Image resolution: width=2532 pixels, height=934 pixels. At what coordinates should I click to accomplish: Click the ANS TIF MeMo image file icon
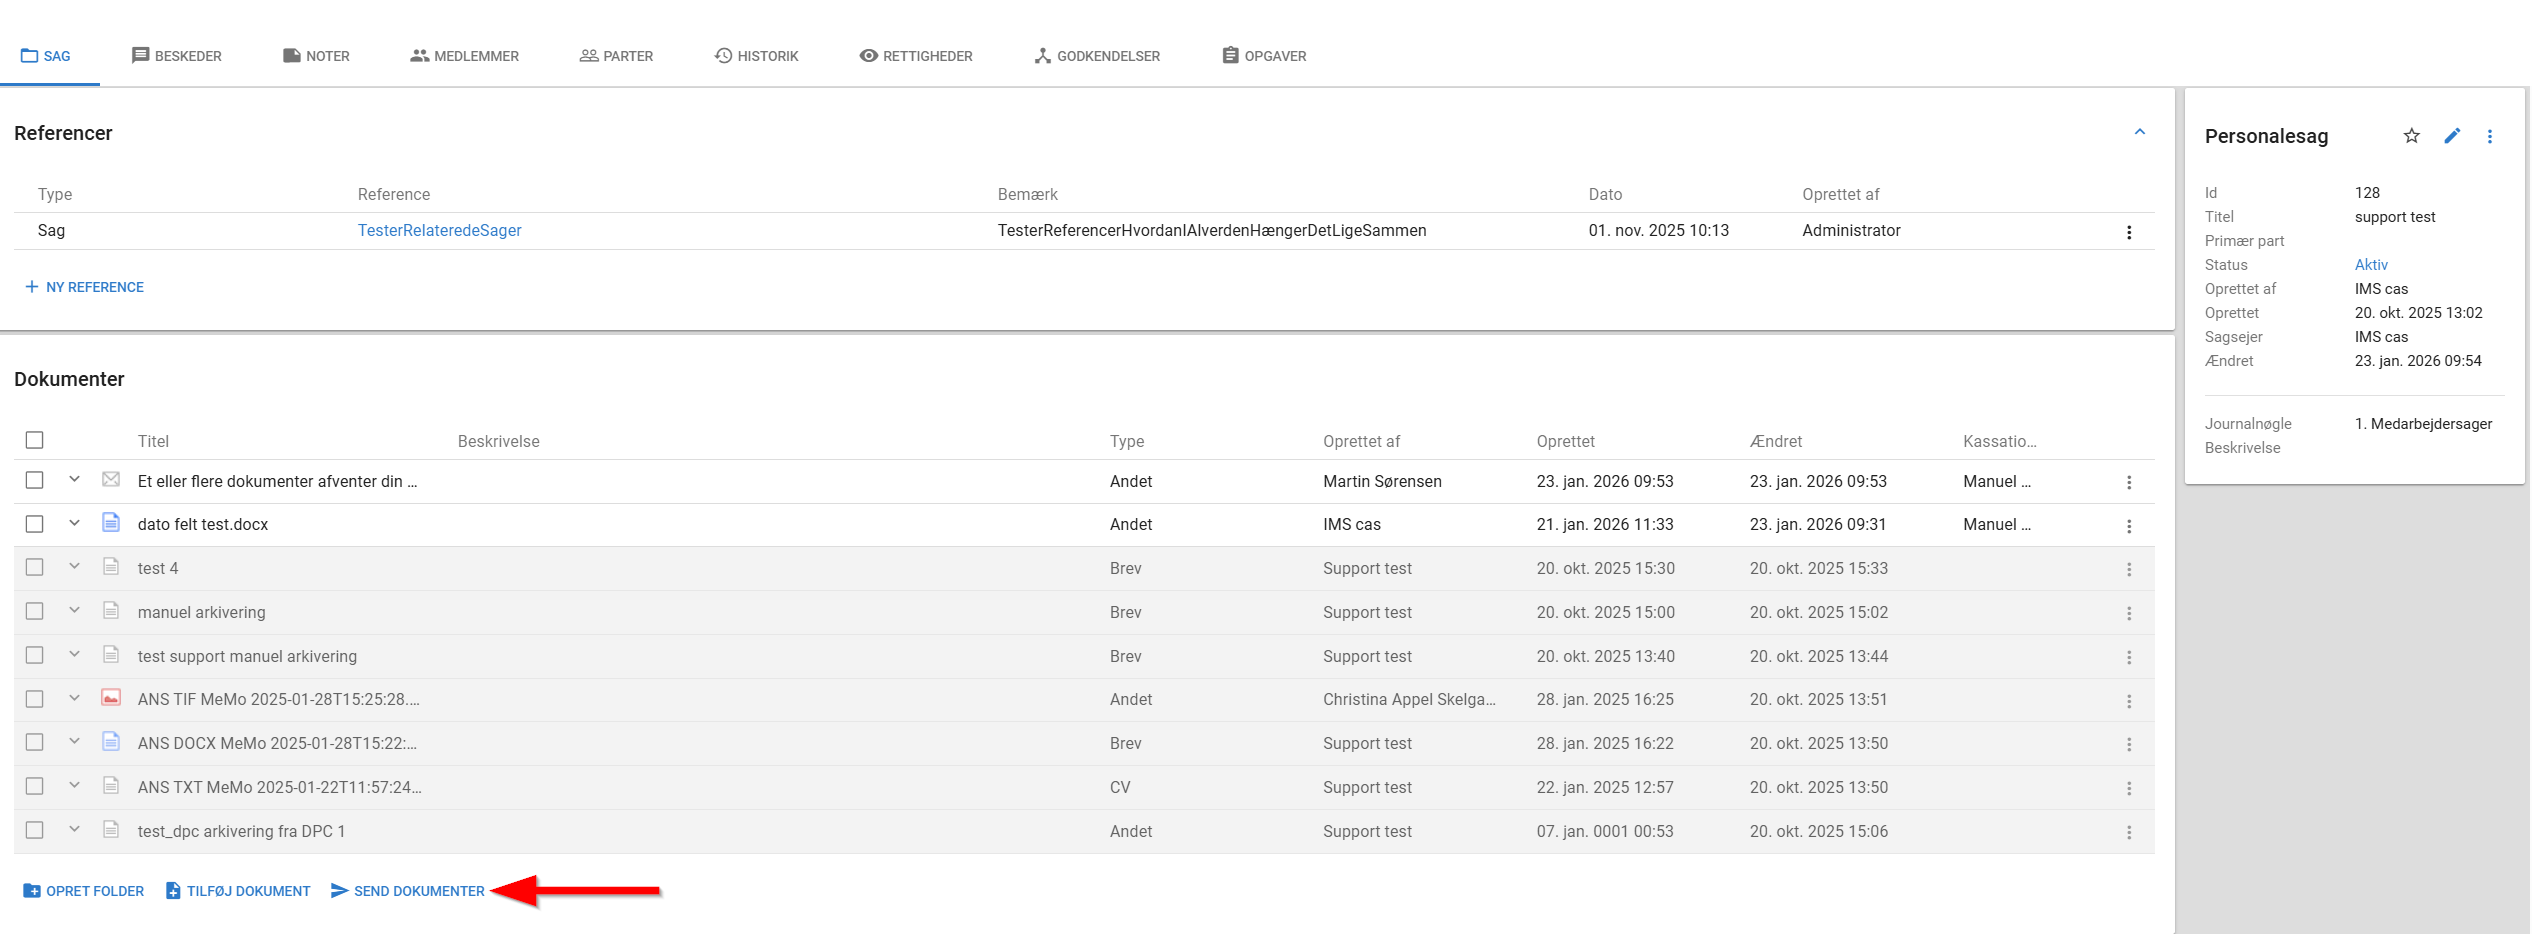pos(111,698)
